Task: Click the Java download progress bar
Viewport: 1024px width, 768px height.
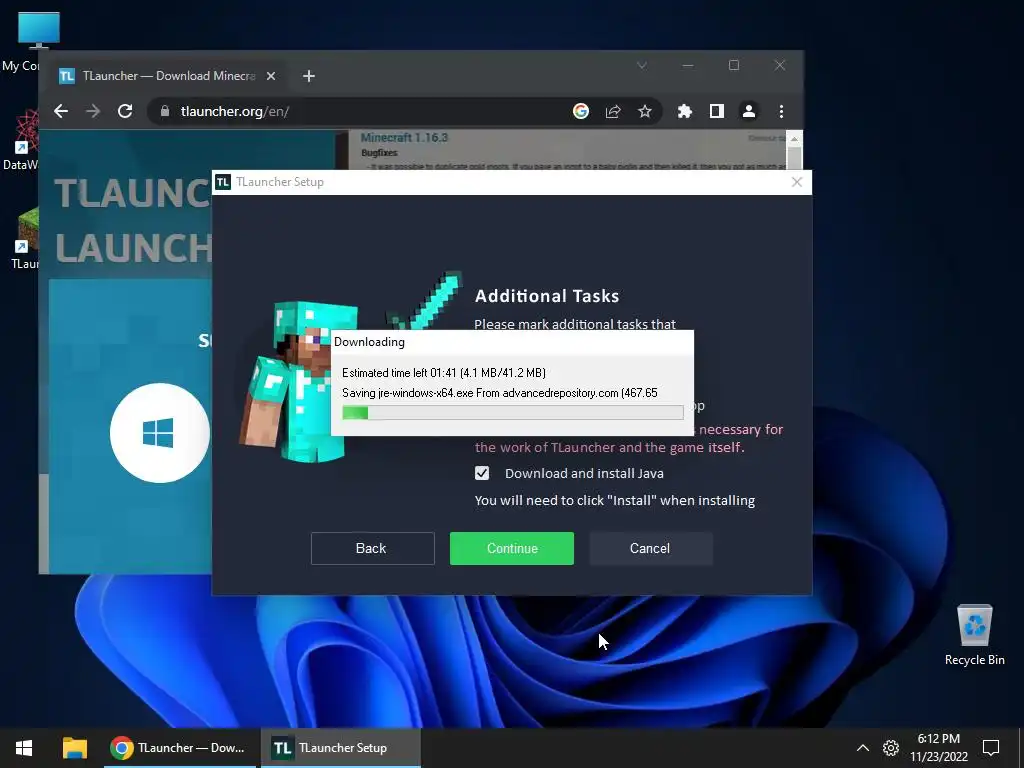Action: click(x=513, y=412)
